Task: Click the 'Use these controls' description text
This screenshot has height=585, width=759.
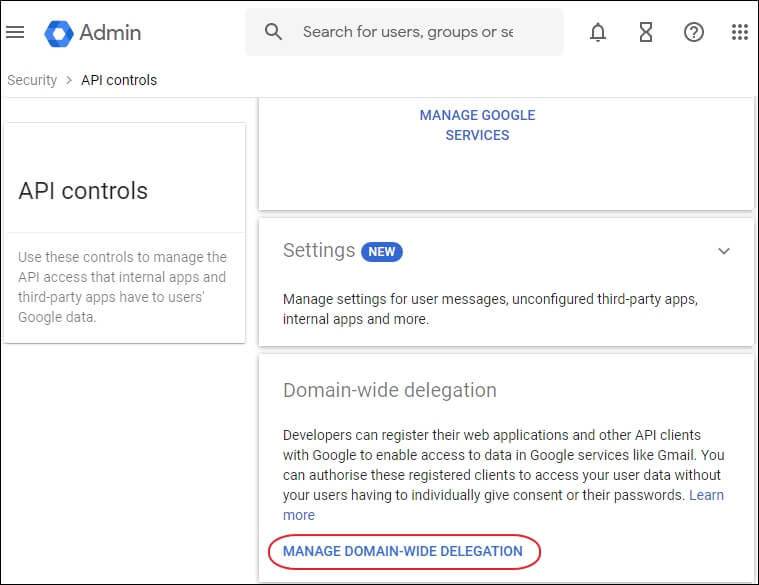Action: 122,286
